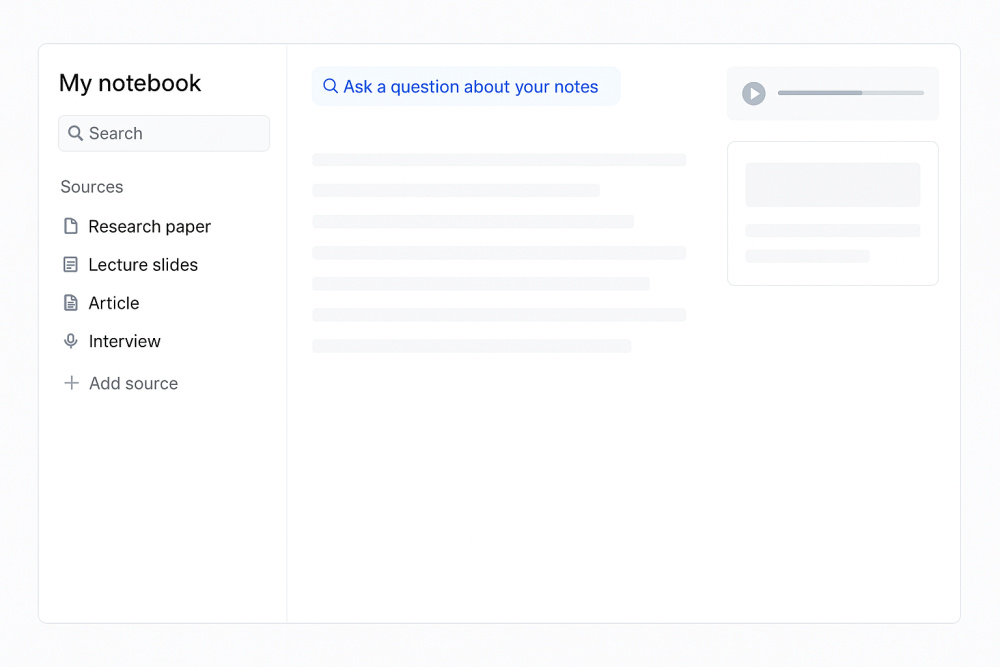The image size is (1000, 667).
Task: Click the audio progress bar
Action: point(850,93)
